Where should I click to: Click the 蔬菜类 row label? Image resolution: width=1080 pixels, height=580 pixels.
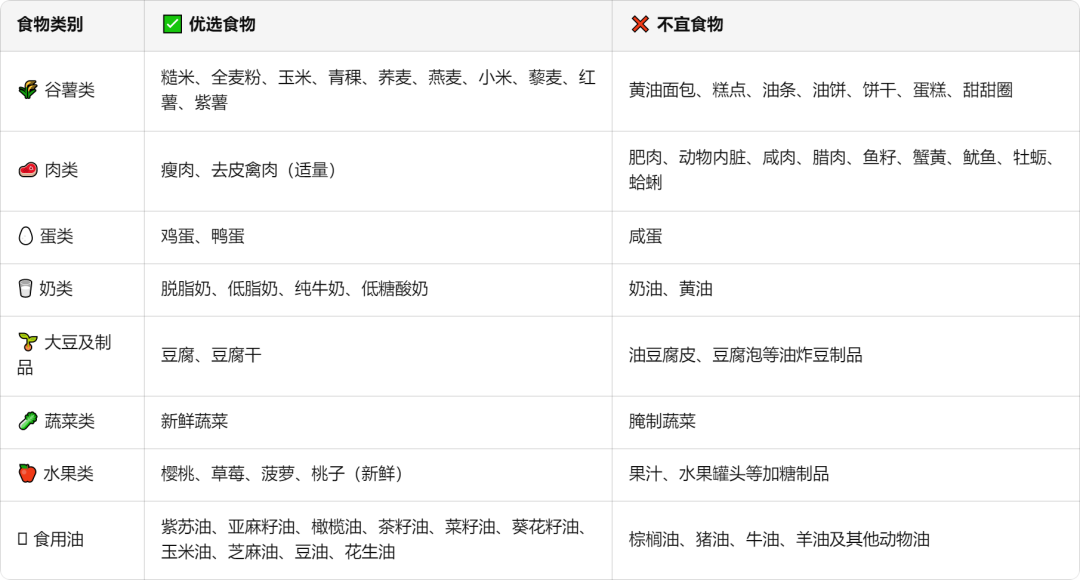pyautogui.click(x=70, y=421)
